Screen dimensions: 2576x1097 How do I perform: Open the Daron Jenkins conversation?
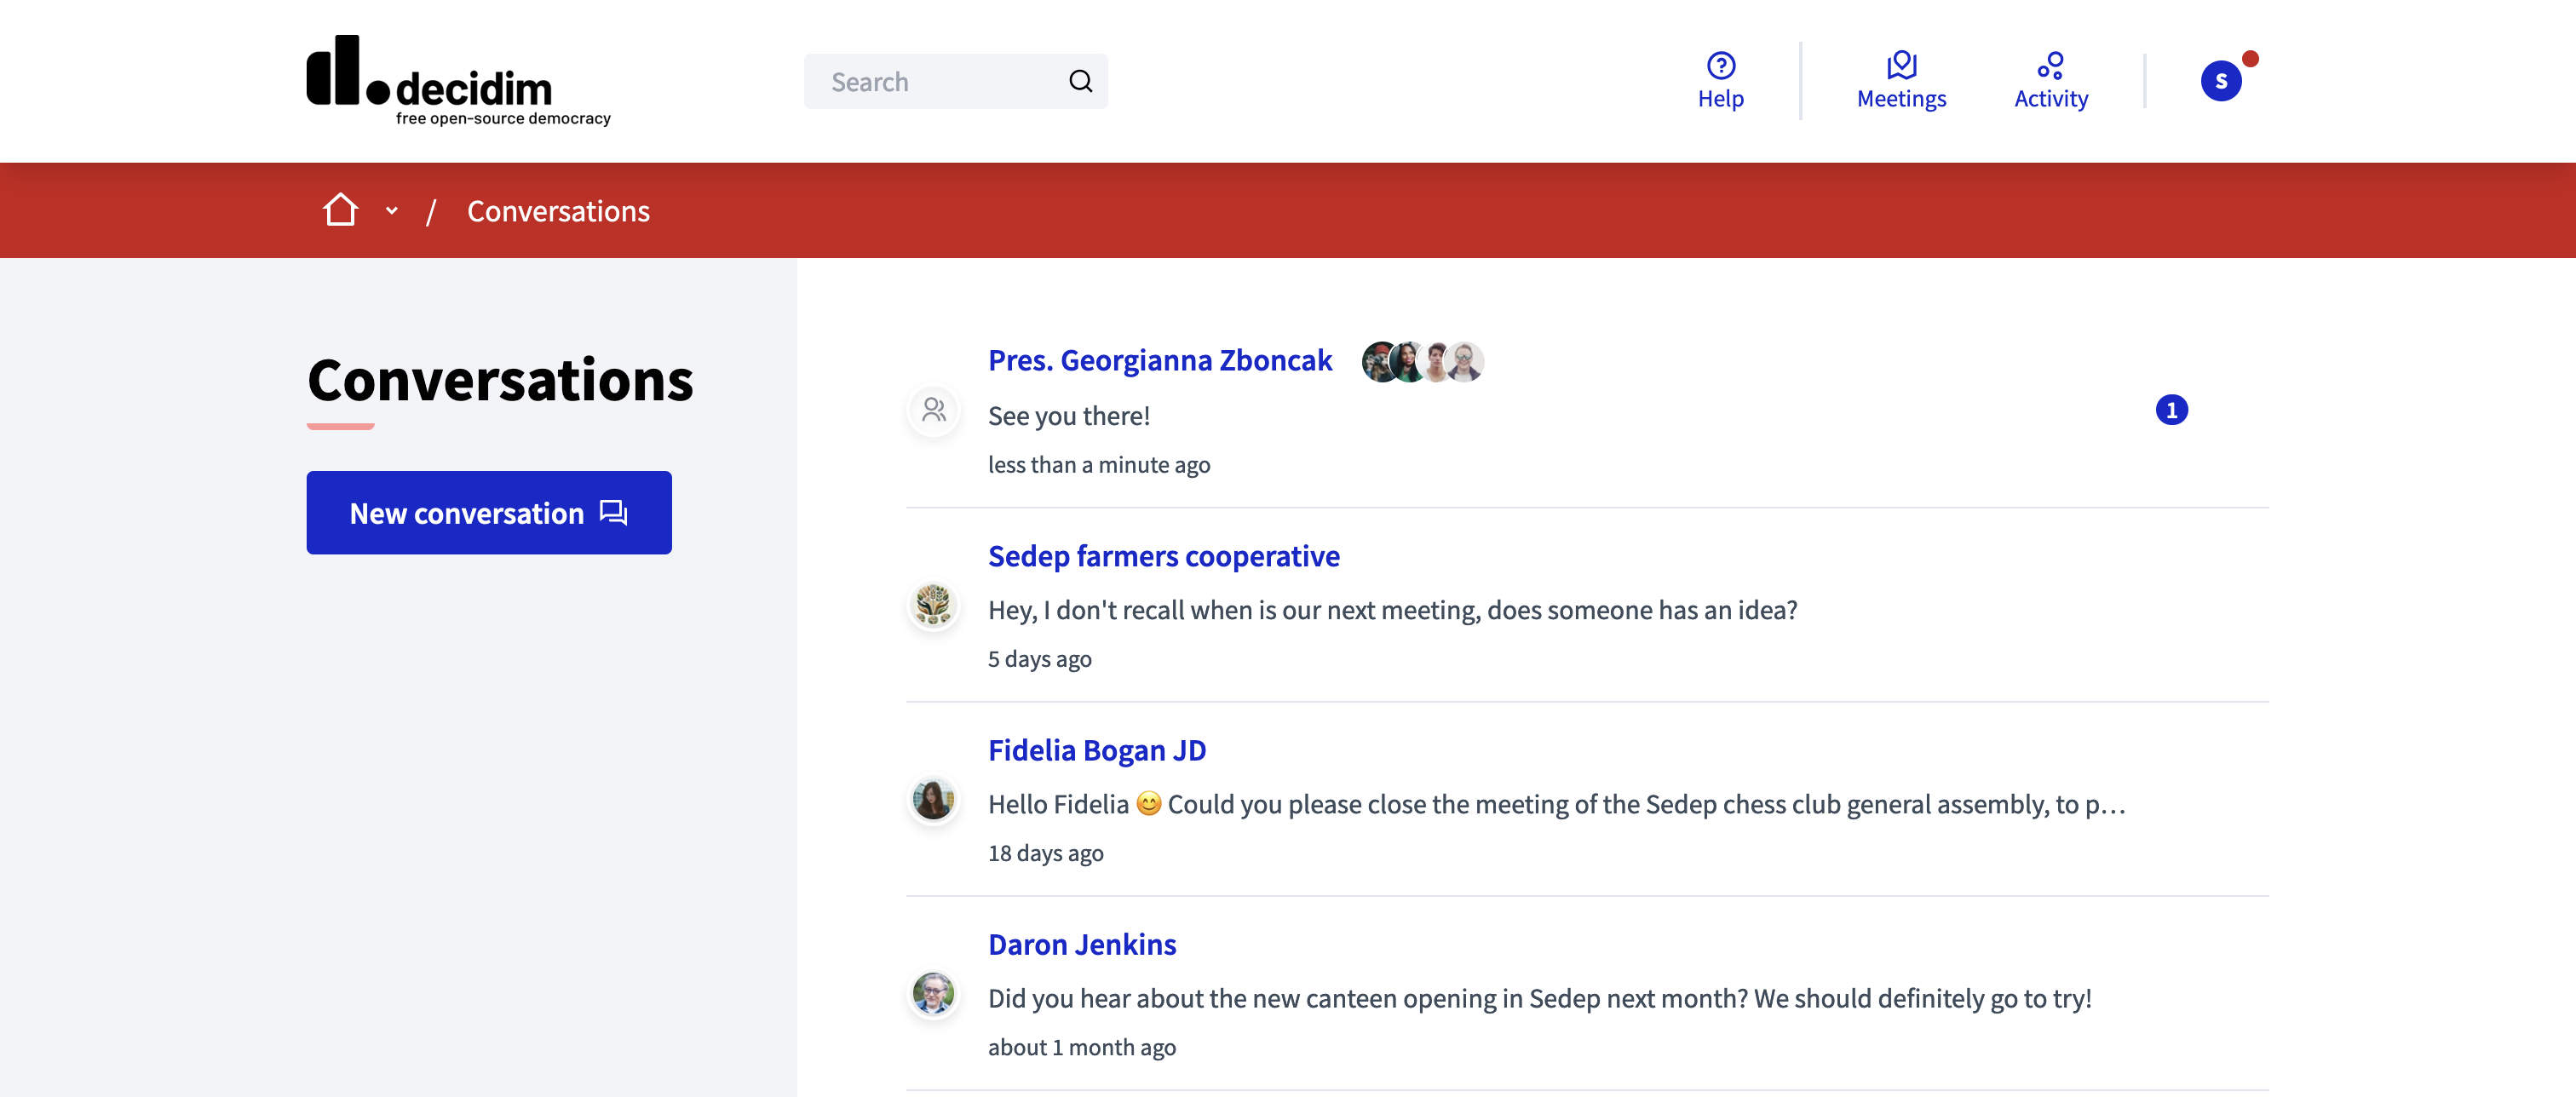[1082, 943]
